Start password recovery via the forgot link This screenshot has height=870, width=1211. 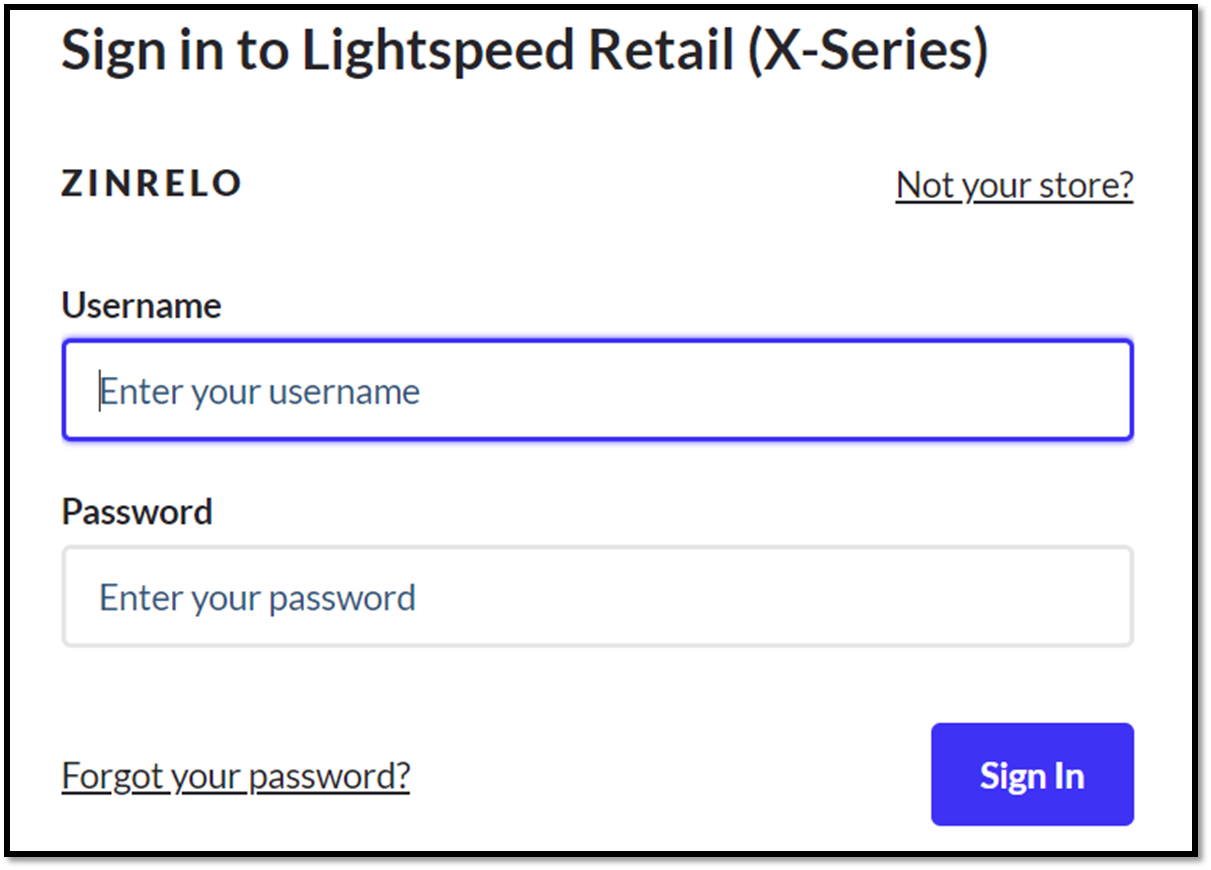click(x=236, y=776)
